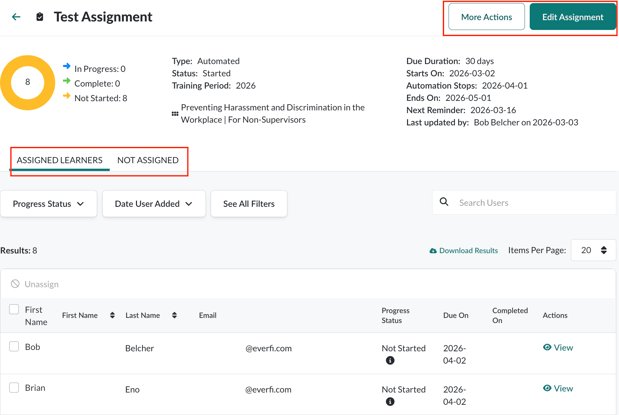The width and height of the screenshot is (619, 415).
Task: Expand the Date User Added dropdown
Action: pyautogui.click(x=154, y=204)
